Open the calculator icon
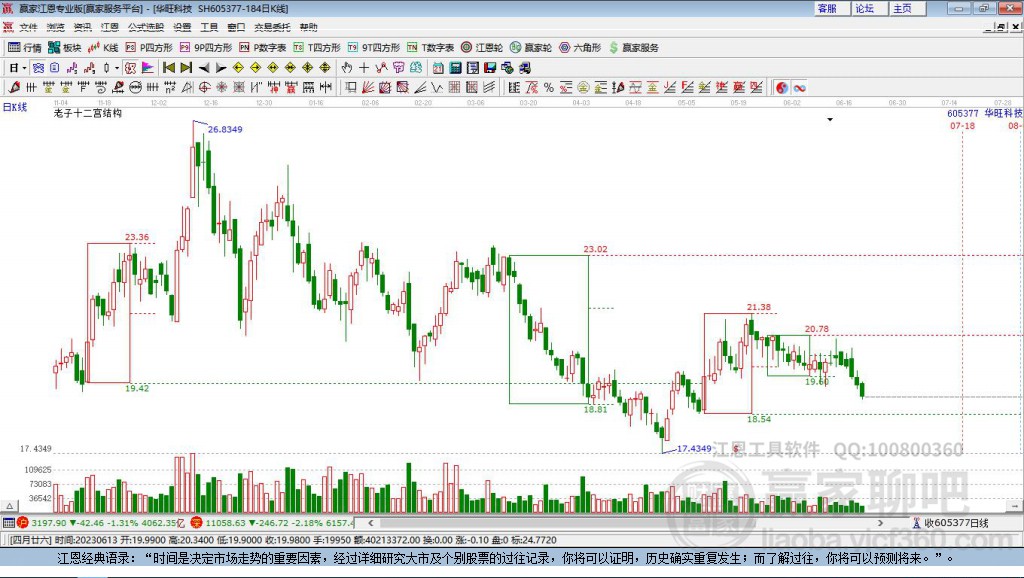The width and height of the screenshot is (1024, 578). click(x=456, y=68)
